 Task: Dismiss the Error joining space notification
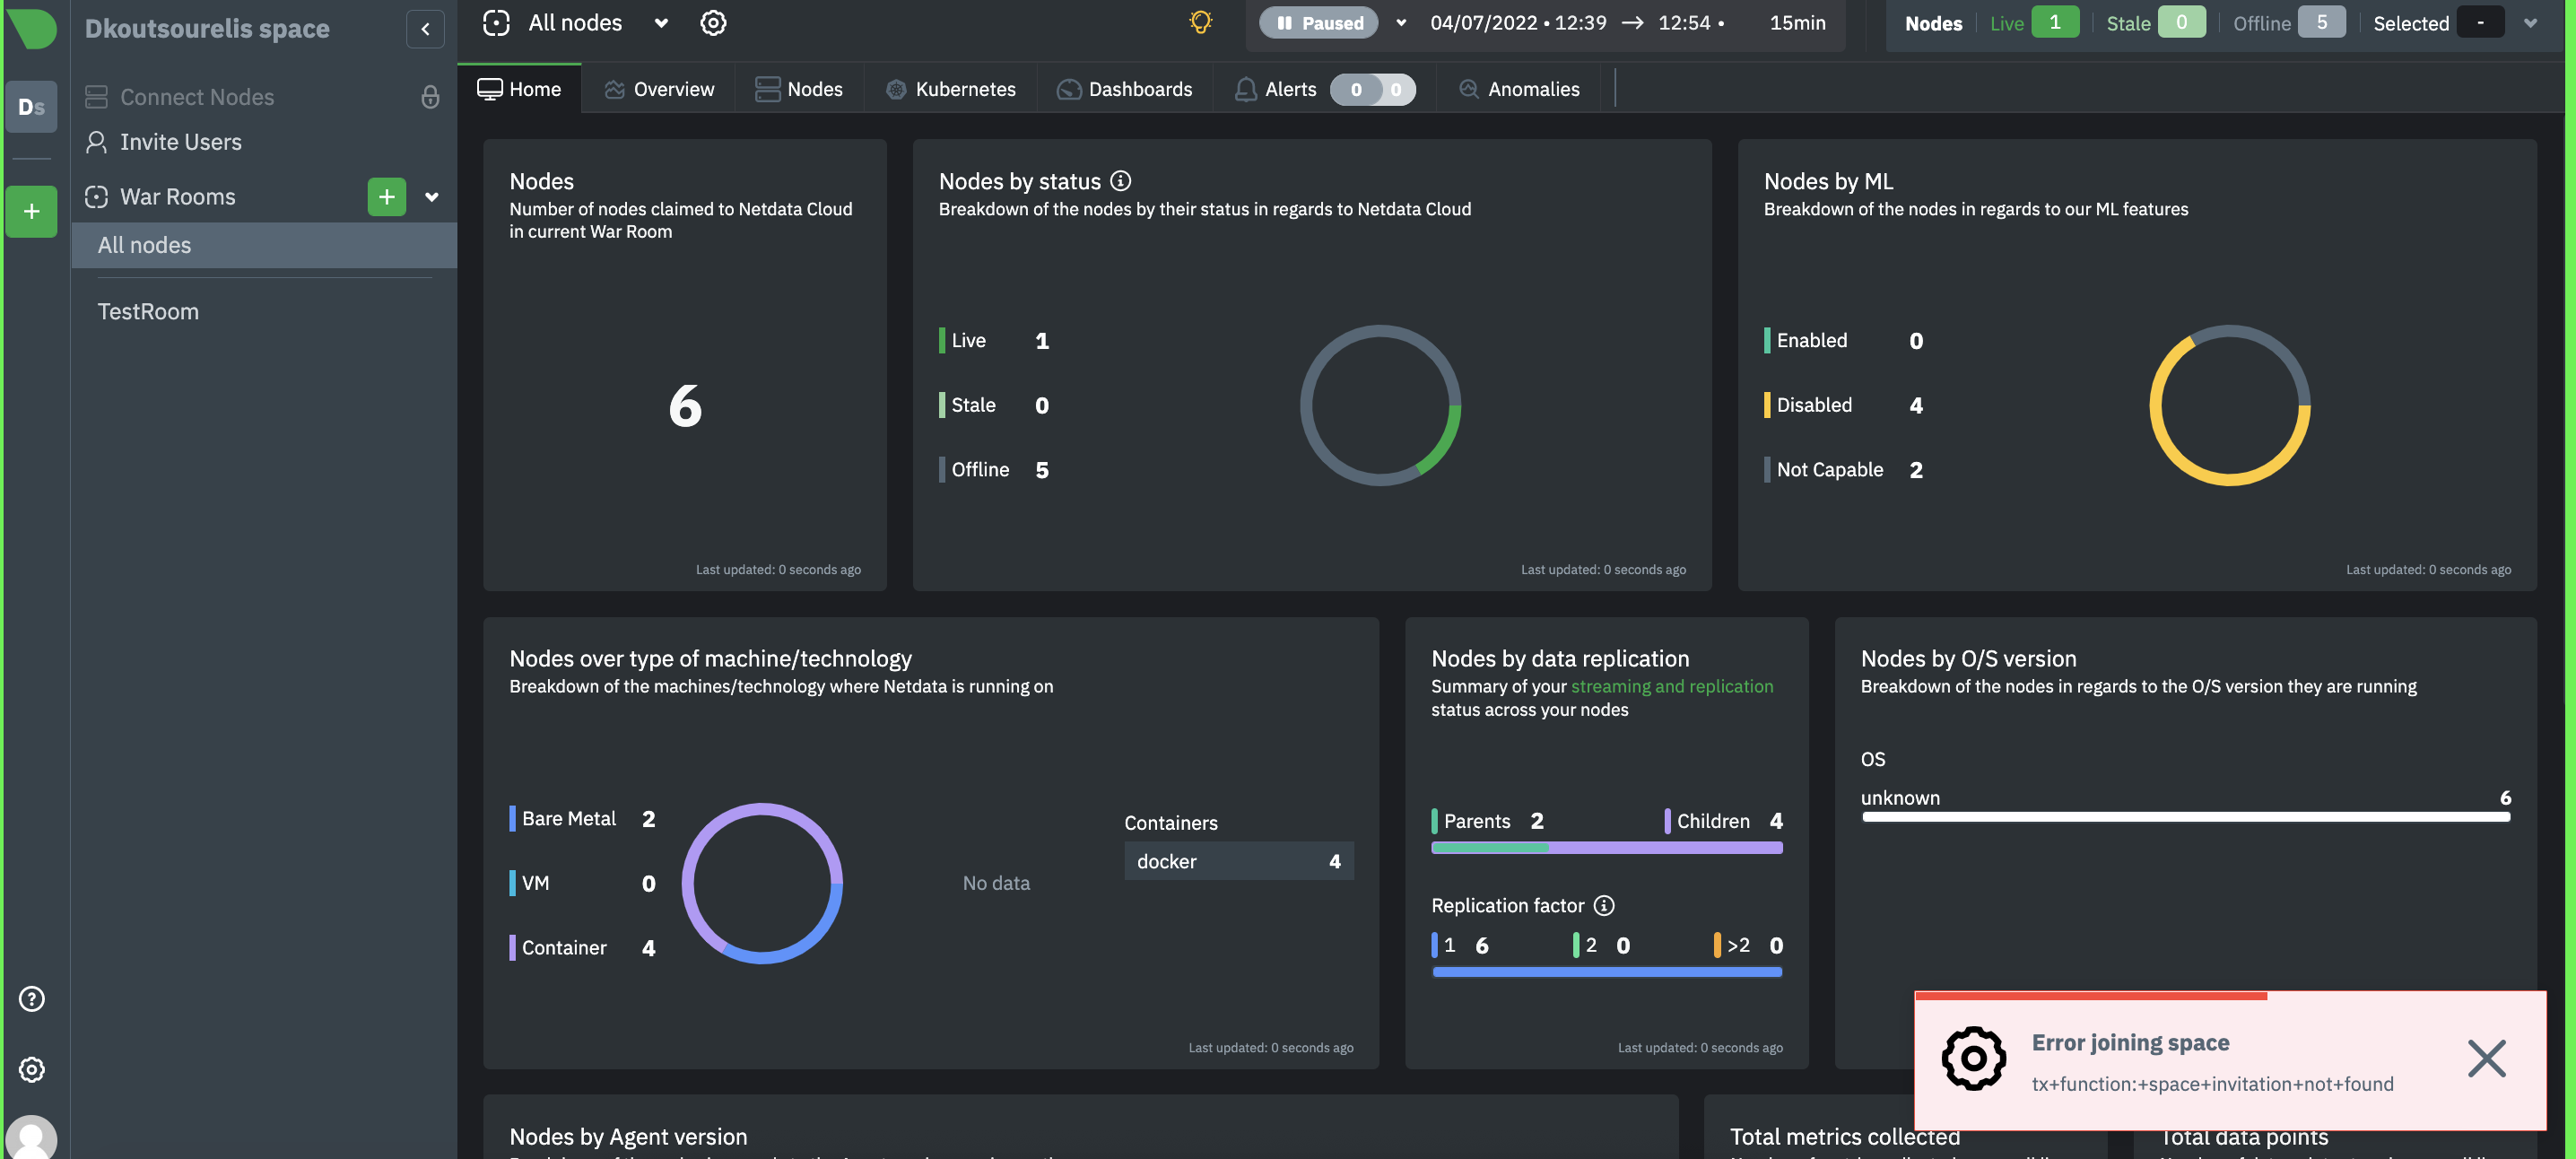pyautogui.click(x=2485, y=1058)
